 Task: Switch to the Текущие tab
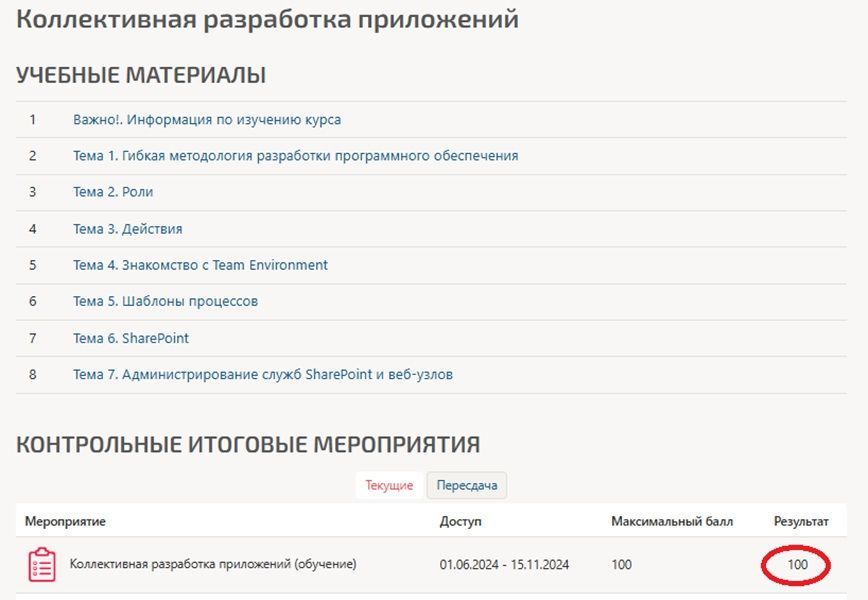click(389, 485)
